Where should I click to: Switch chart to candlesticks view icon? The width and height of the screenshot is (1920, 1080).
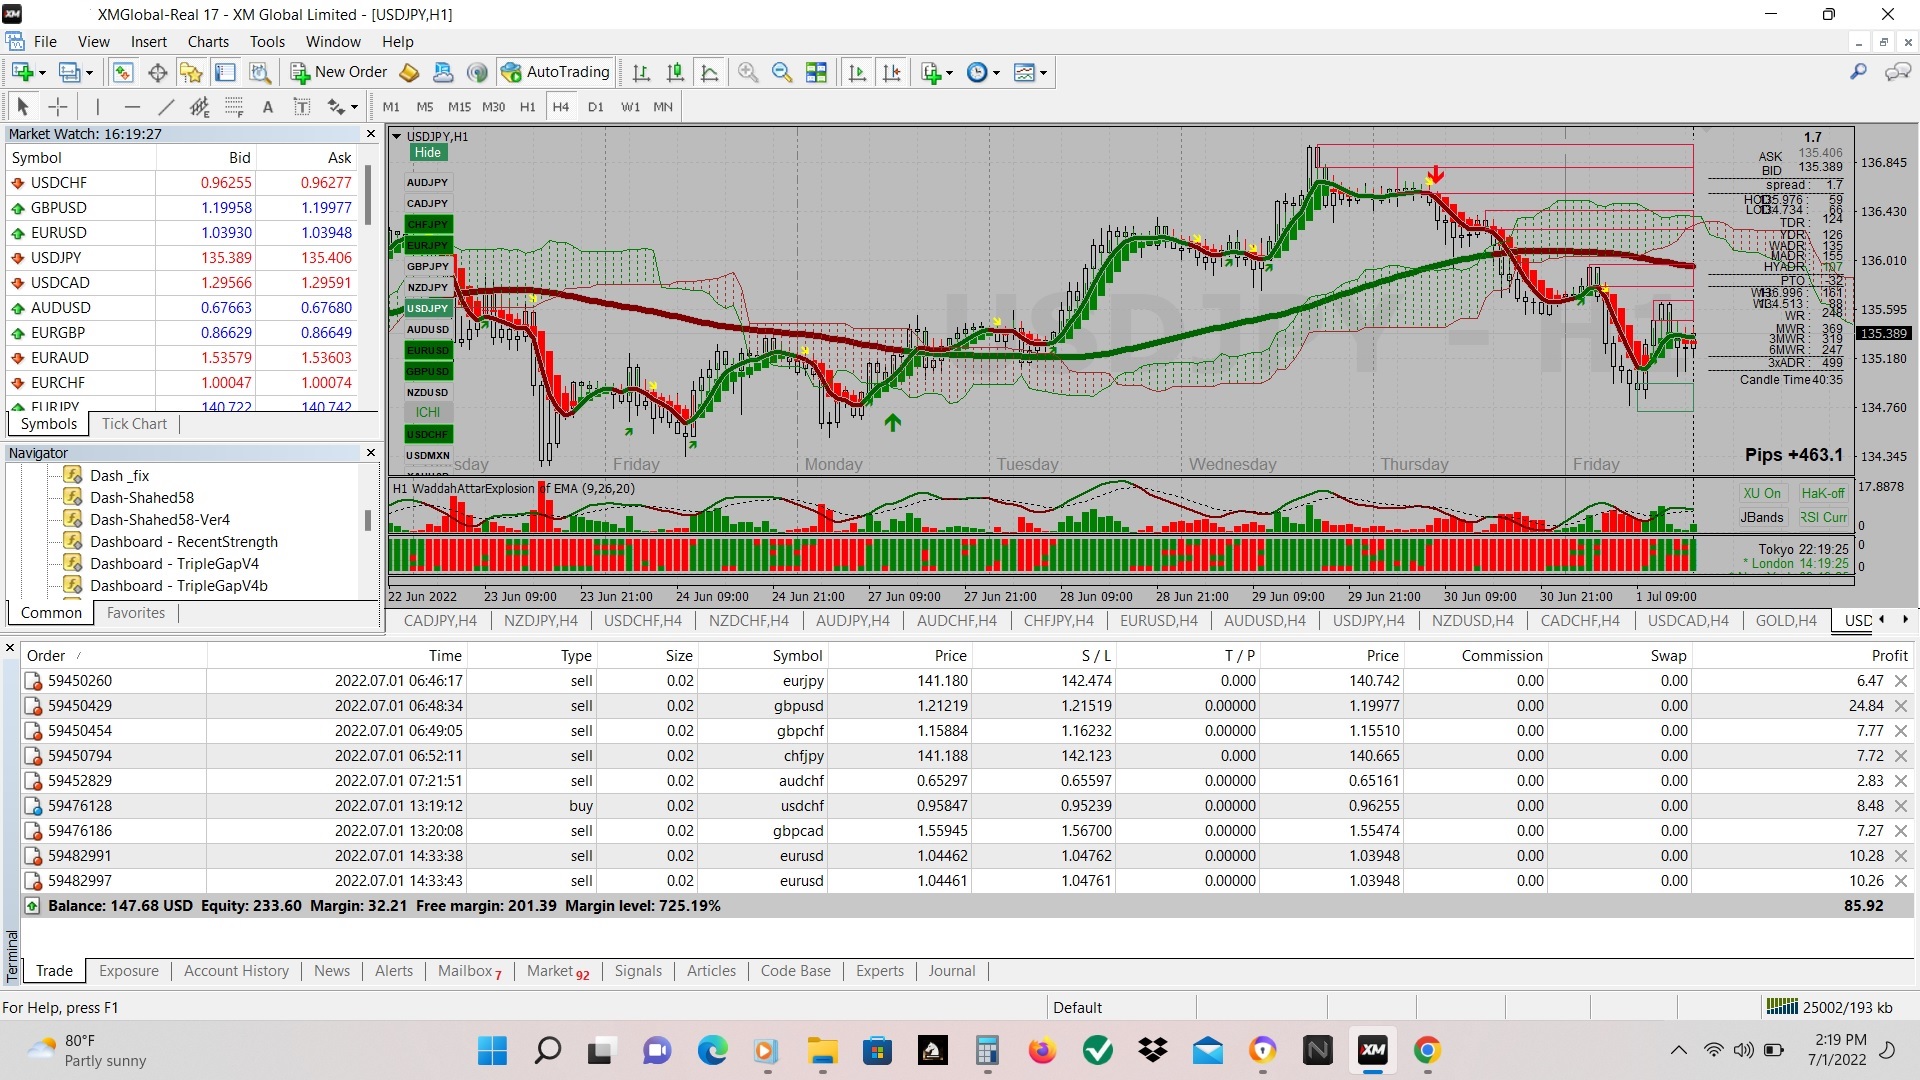point(675,72)
